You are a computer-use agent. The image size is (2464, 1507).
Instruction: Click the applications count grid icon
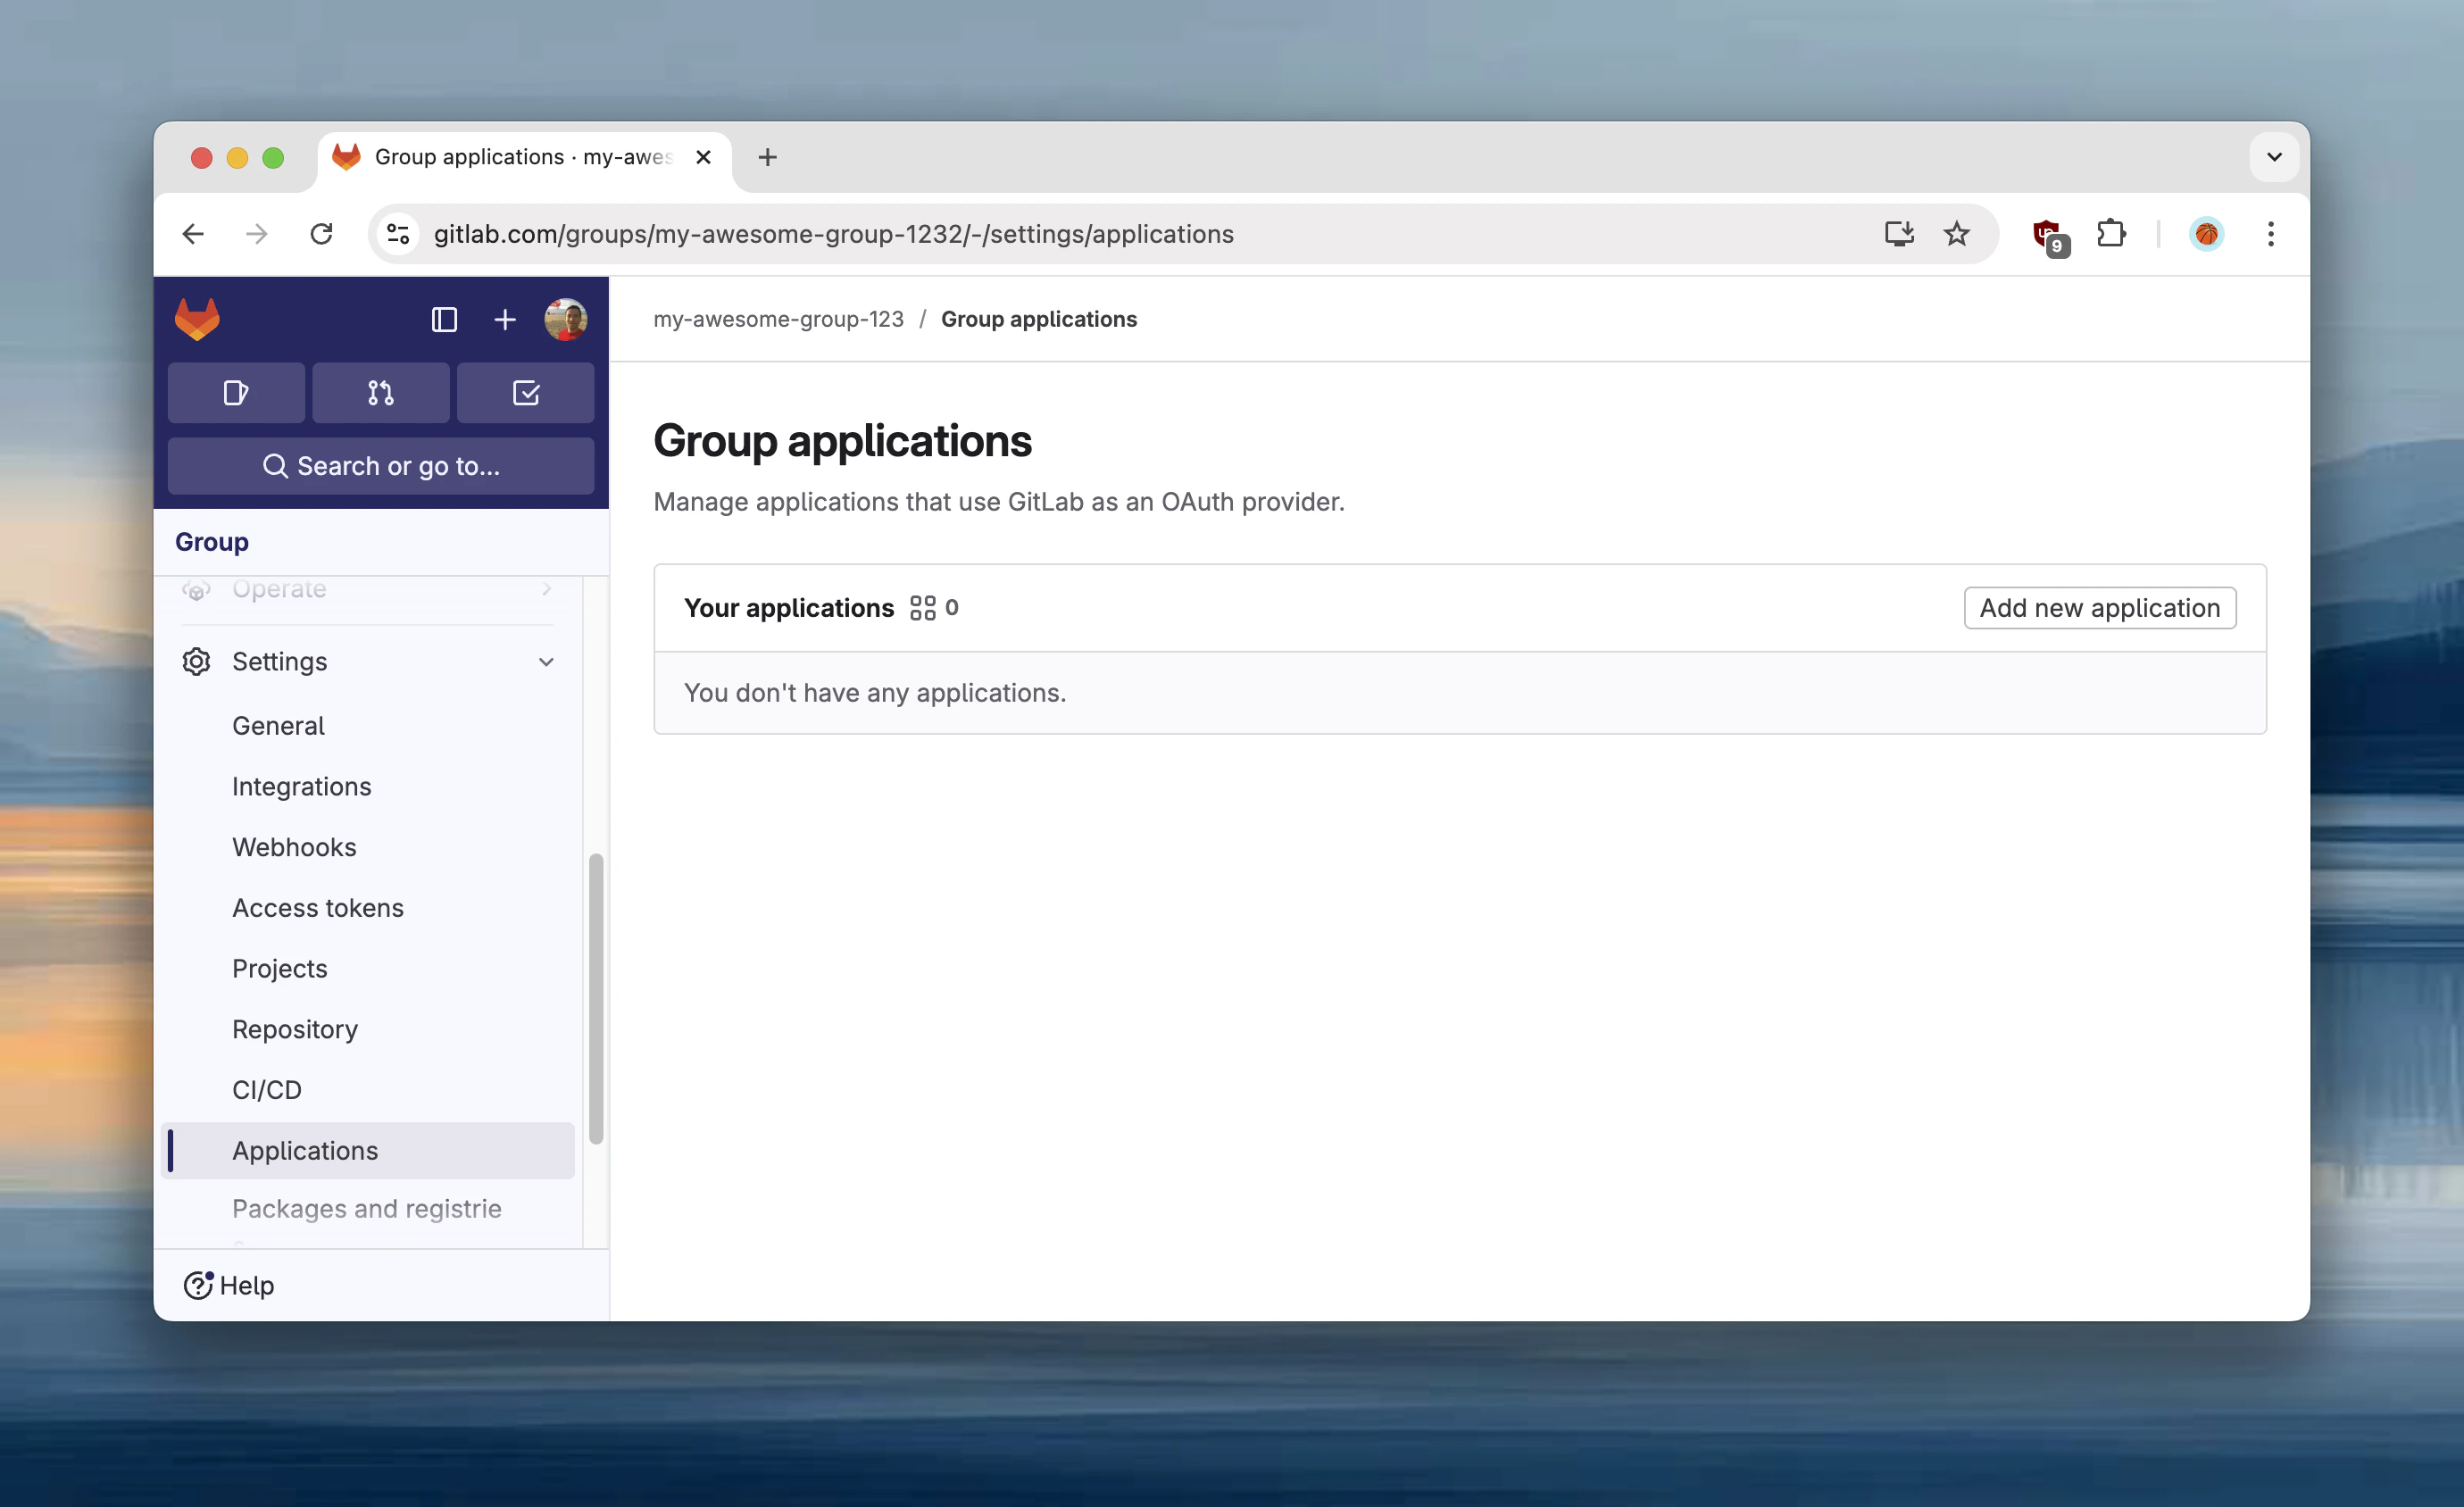coord(922,608)
